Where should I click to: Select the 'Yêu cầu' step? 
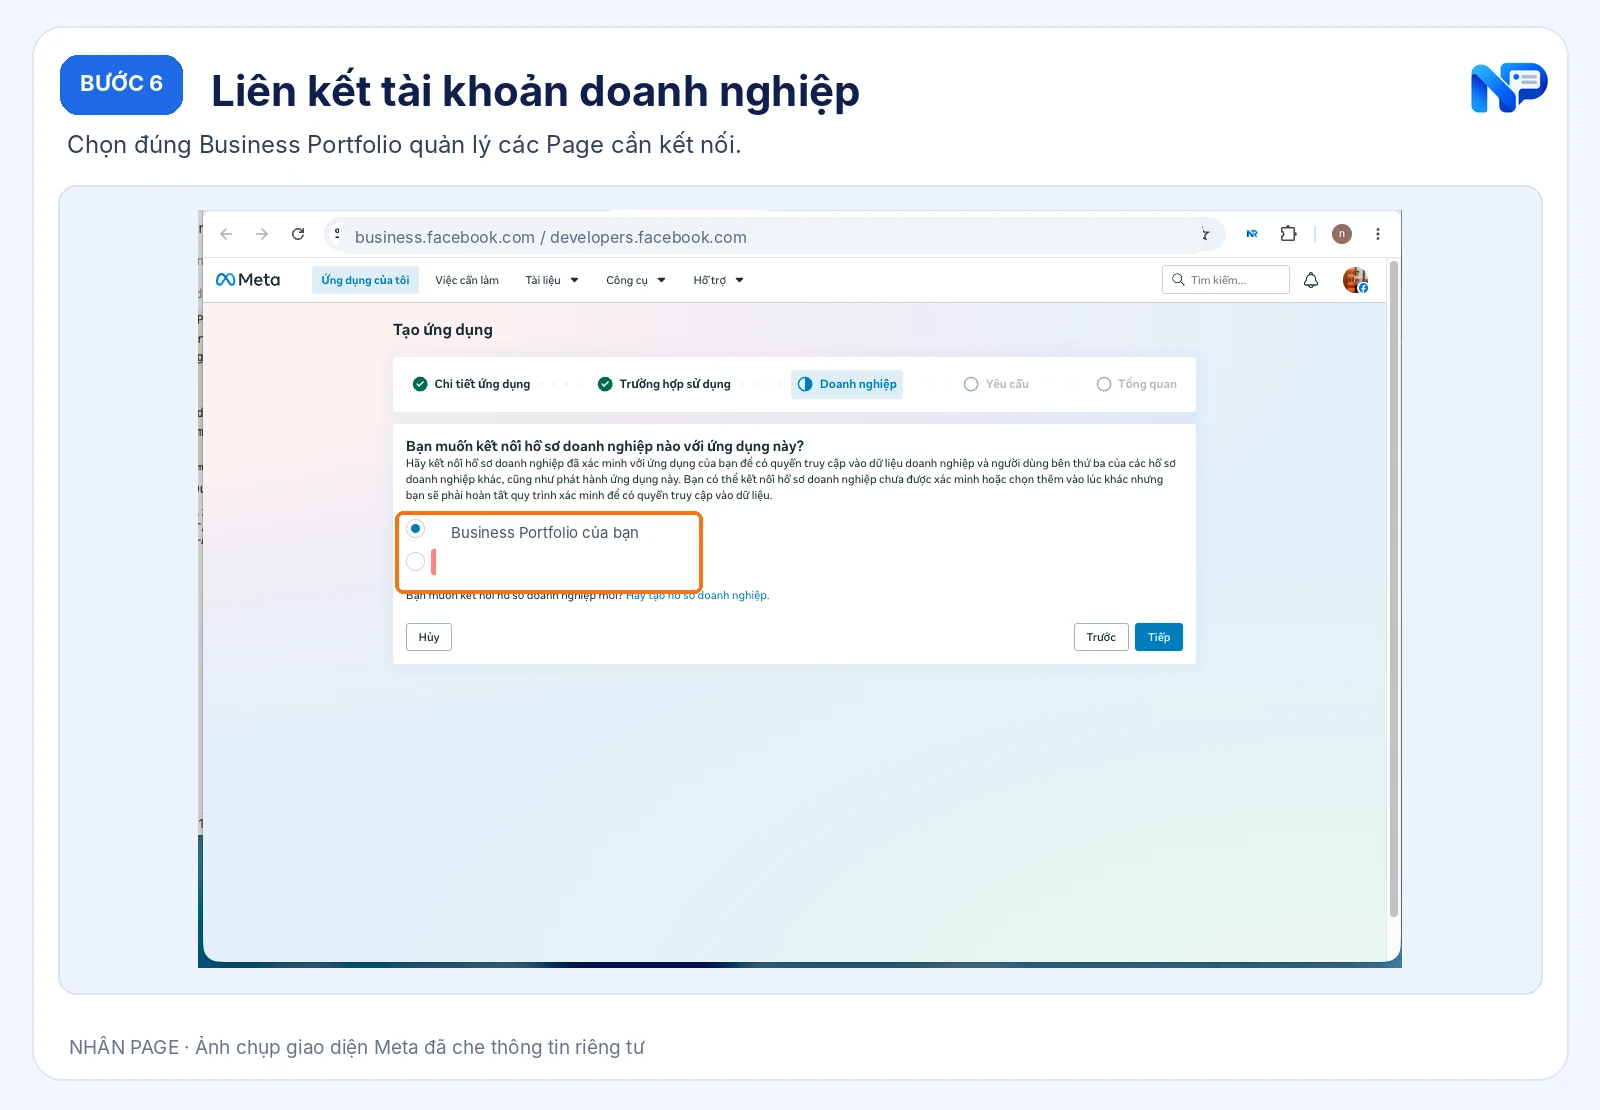point(996,384)
